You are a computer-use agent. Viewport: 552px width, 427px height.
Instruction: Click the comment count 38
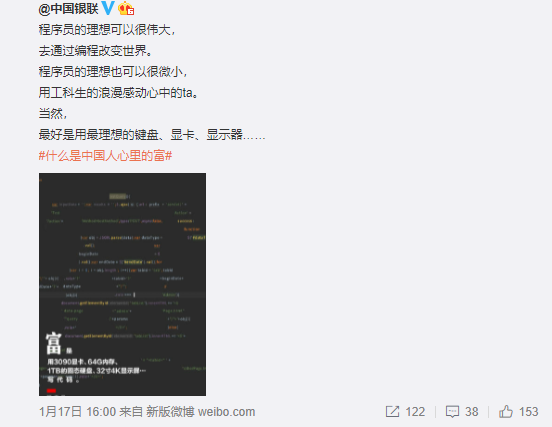click(472, 412)
